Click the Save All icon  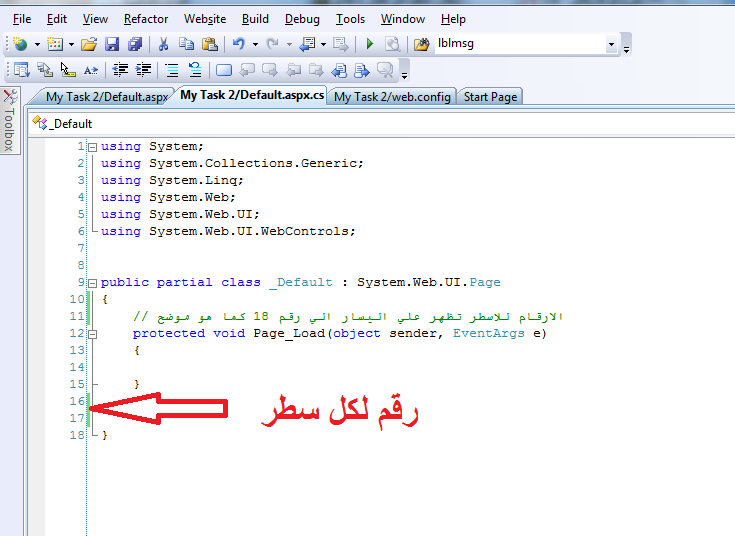[x=134, y=44]
